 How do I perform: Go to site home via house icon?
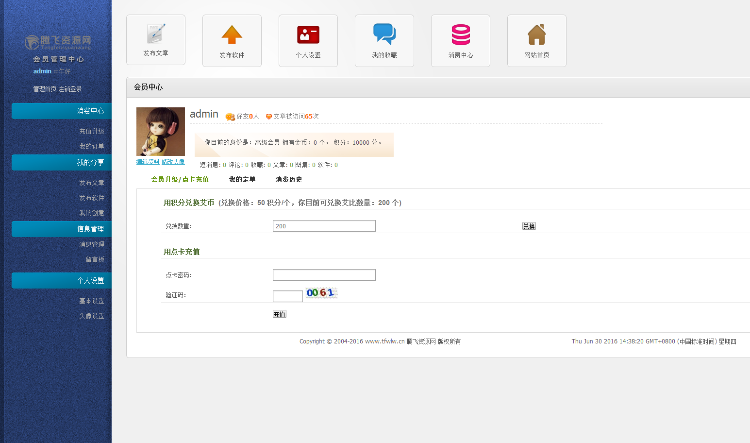tap(537, 41)
